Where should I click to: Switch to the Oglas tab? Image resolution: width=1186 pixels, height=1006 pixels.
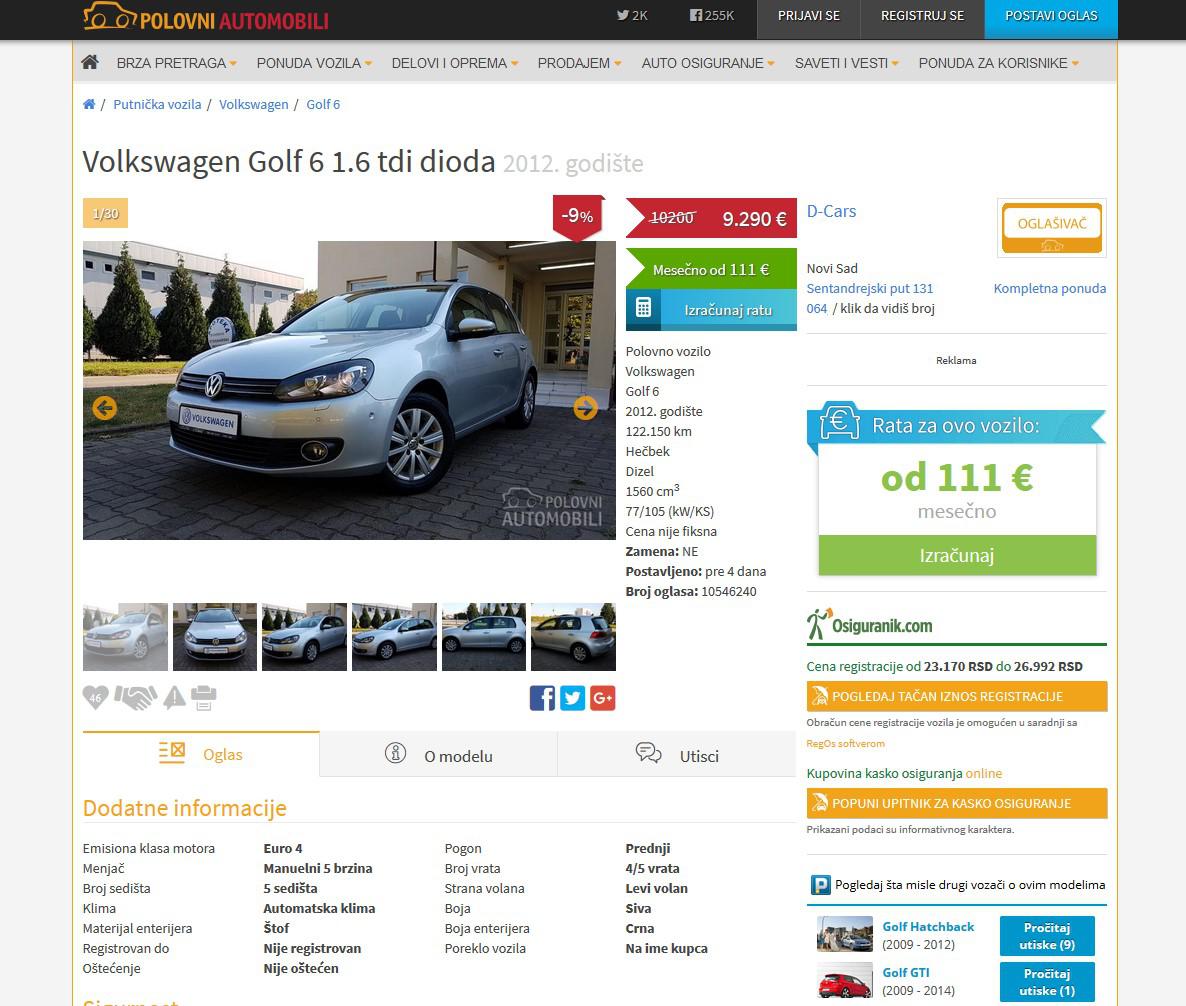pyautogui.click(x=201, y=754)
